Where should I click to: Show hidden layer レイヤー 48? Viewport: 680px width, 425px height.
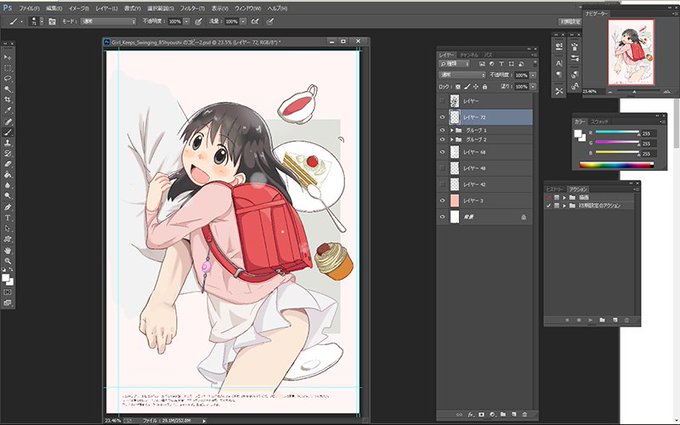[x=442, y=168]
